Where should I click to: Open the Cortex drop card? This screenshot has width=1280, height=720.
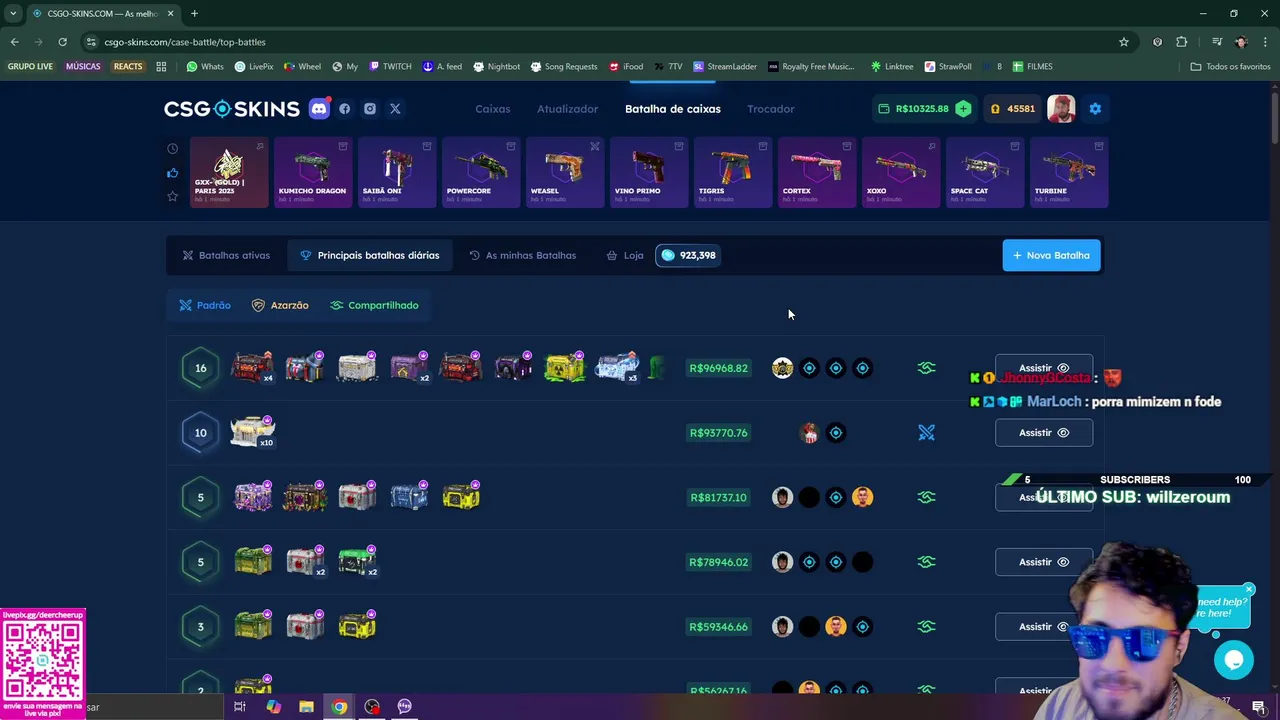point(816,173)
